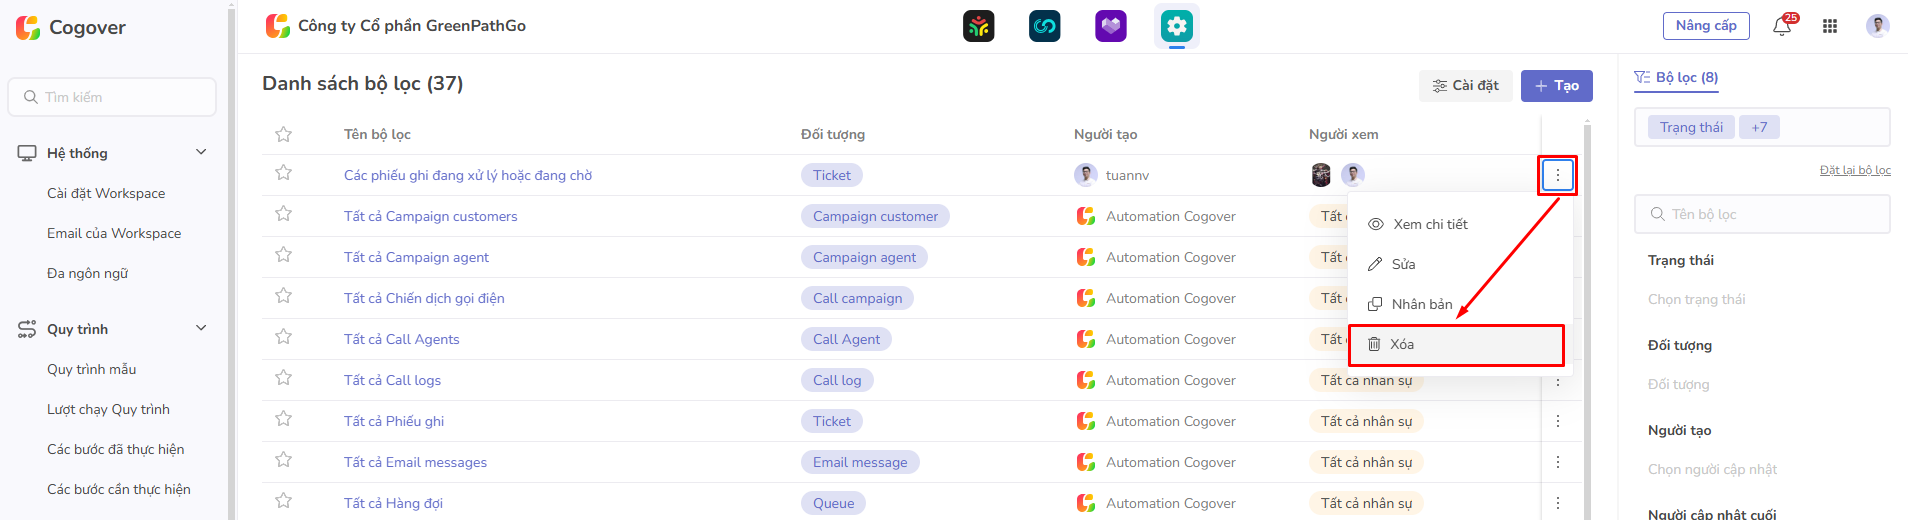
Task: Open 'Các bước đã thực hiện' in sidebar
Action: point(116,449)
